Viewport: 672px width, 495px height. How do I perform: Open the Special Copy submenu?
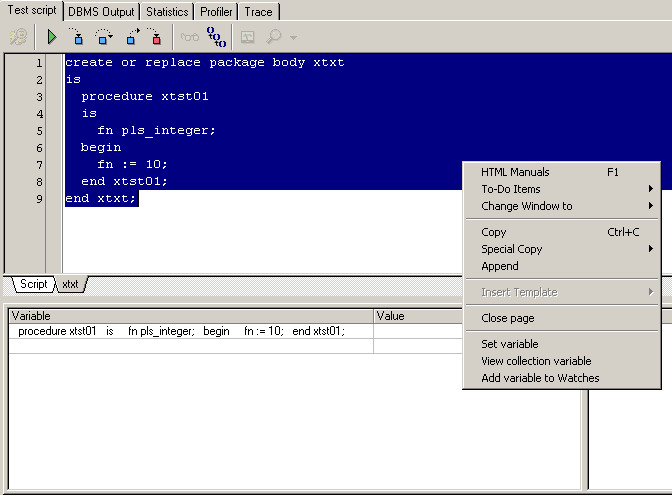561,249
